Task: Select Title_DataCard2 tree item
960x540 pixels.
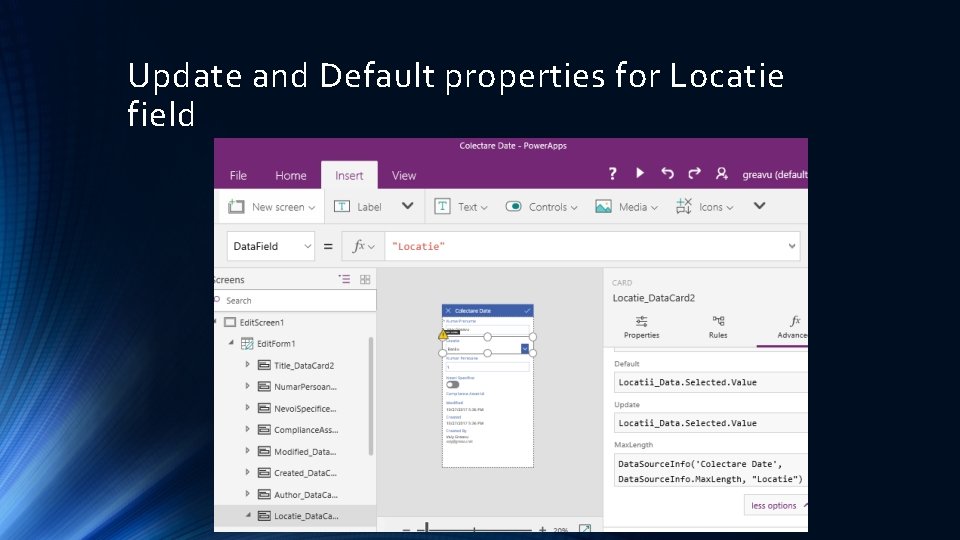Action: pos(304,366)
